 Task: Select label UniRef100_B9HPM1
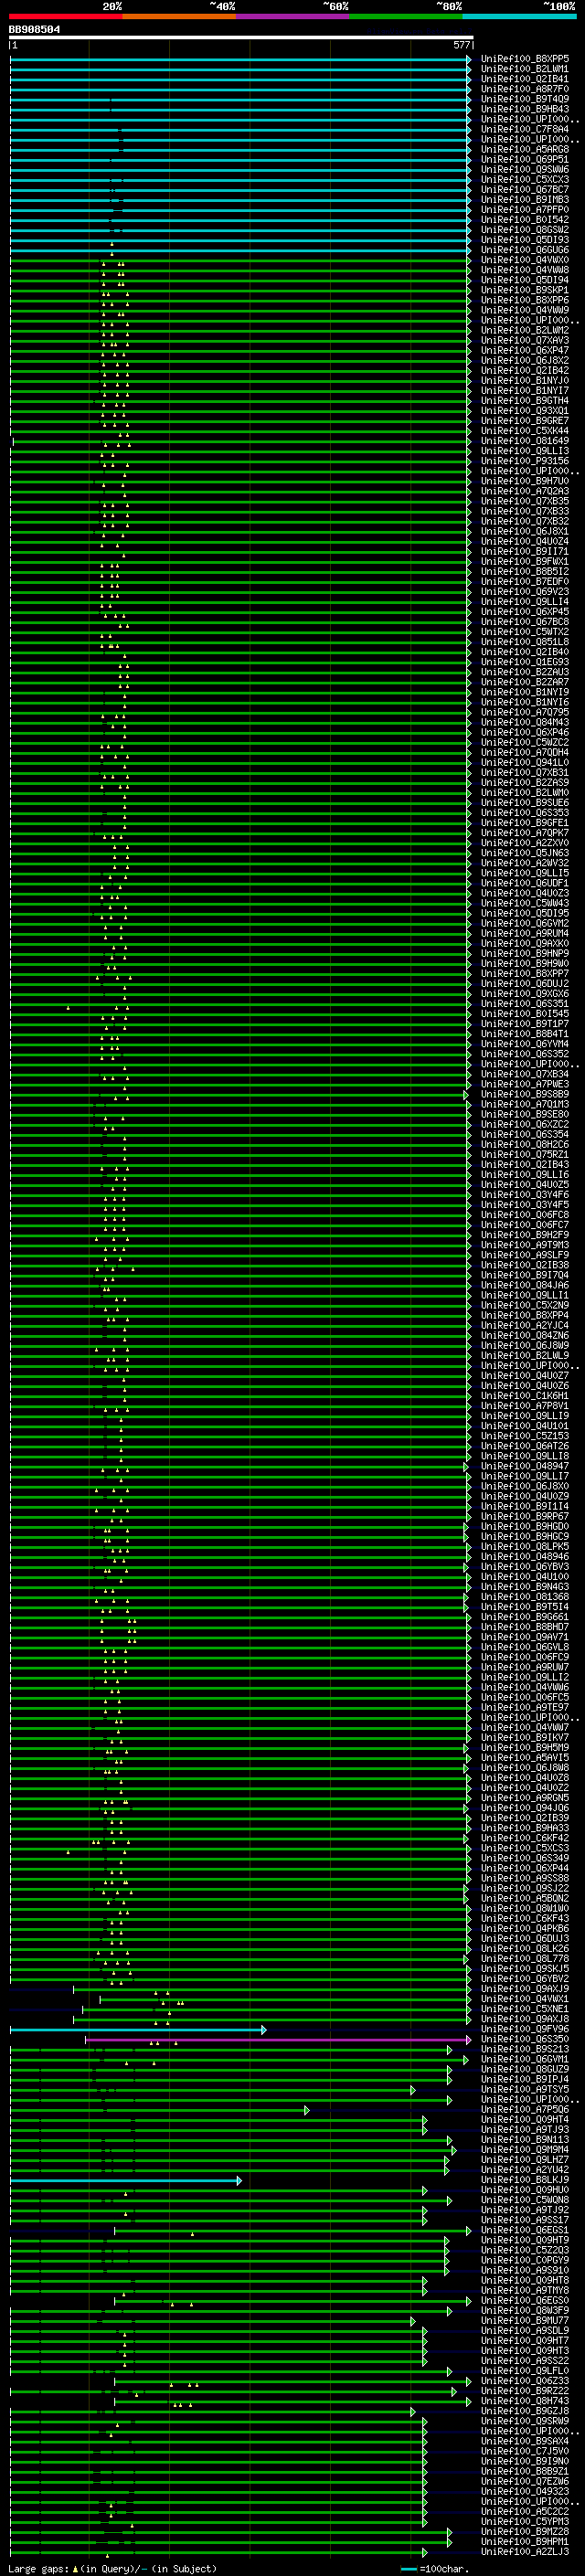[x=525, y=2542]
